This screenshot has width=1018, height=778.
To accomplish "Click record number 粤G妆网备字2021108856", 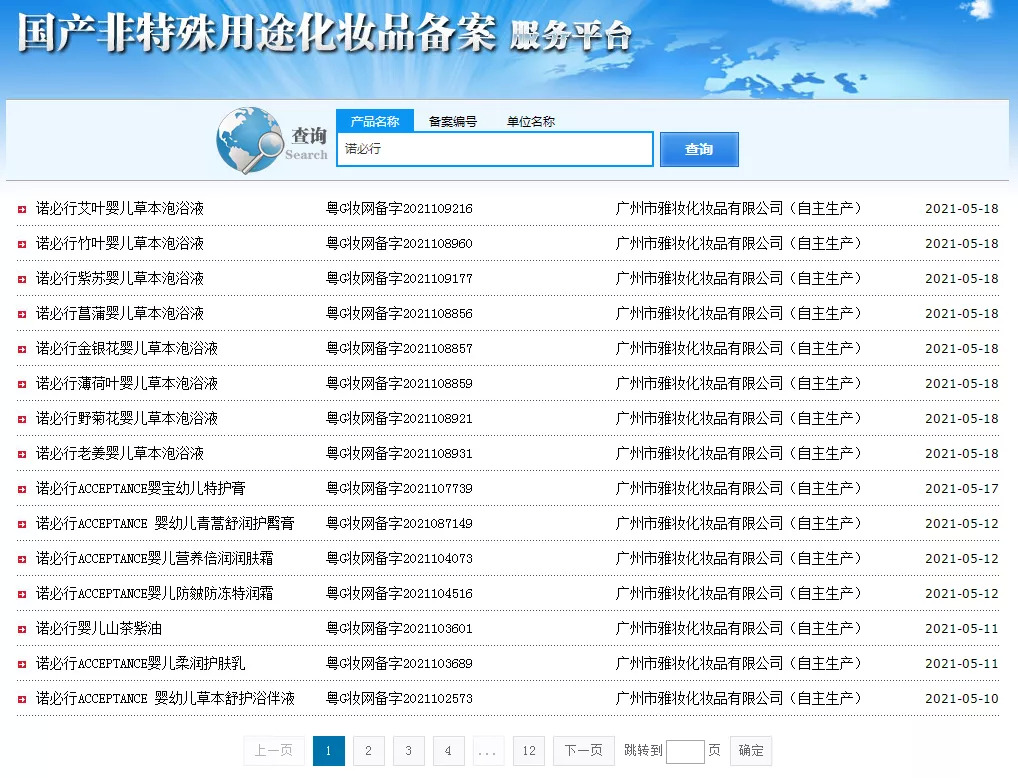I will point(399,314).
